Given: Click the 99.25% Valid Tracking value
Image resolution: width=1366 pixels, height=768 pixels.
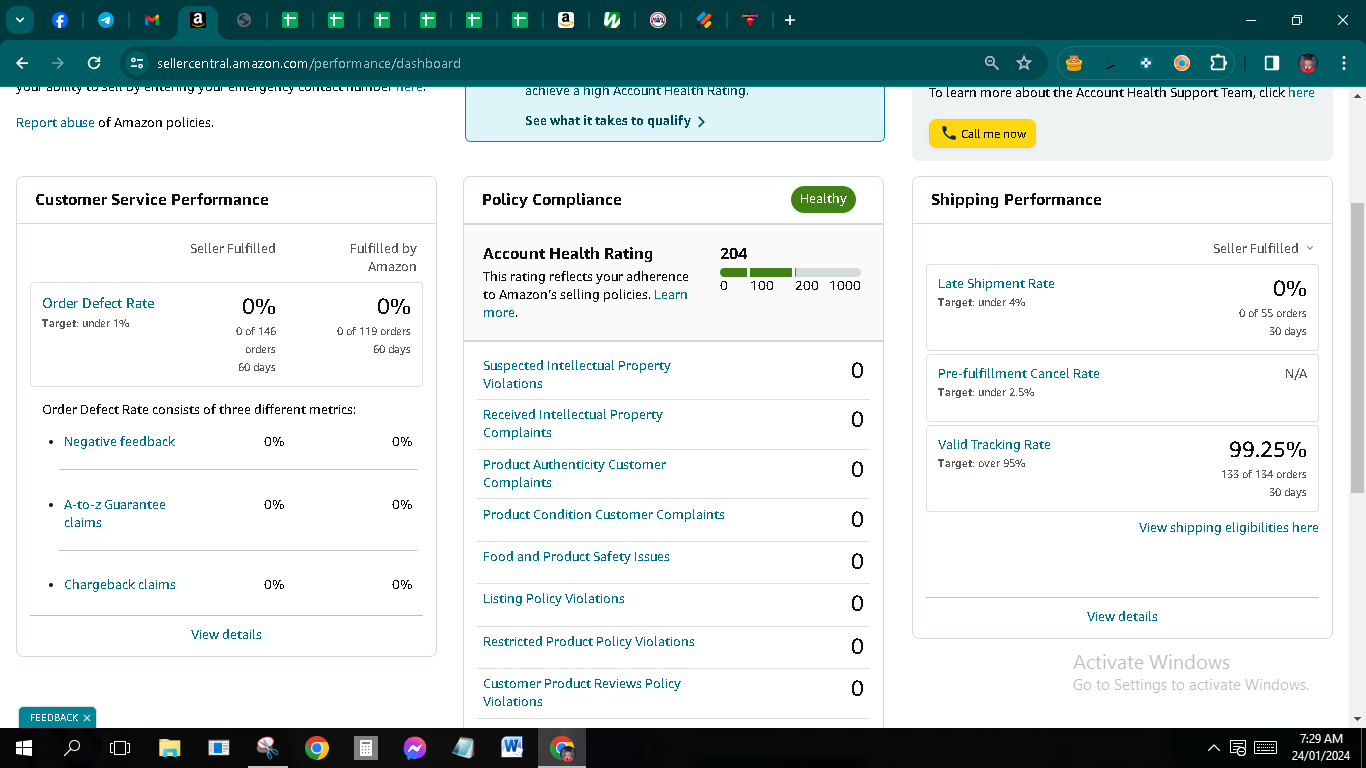Looking at the screenshot, I should click(1267, 449).
